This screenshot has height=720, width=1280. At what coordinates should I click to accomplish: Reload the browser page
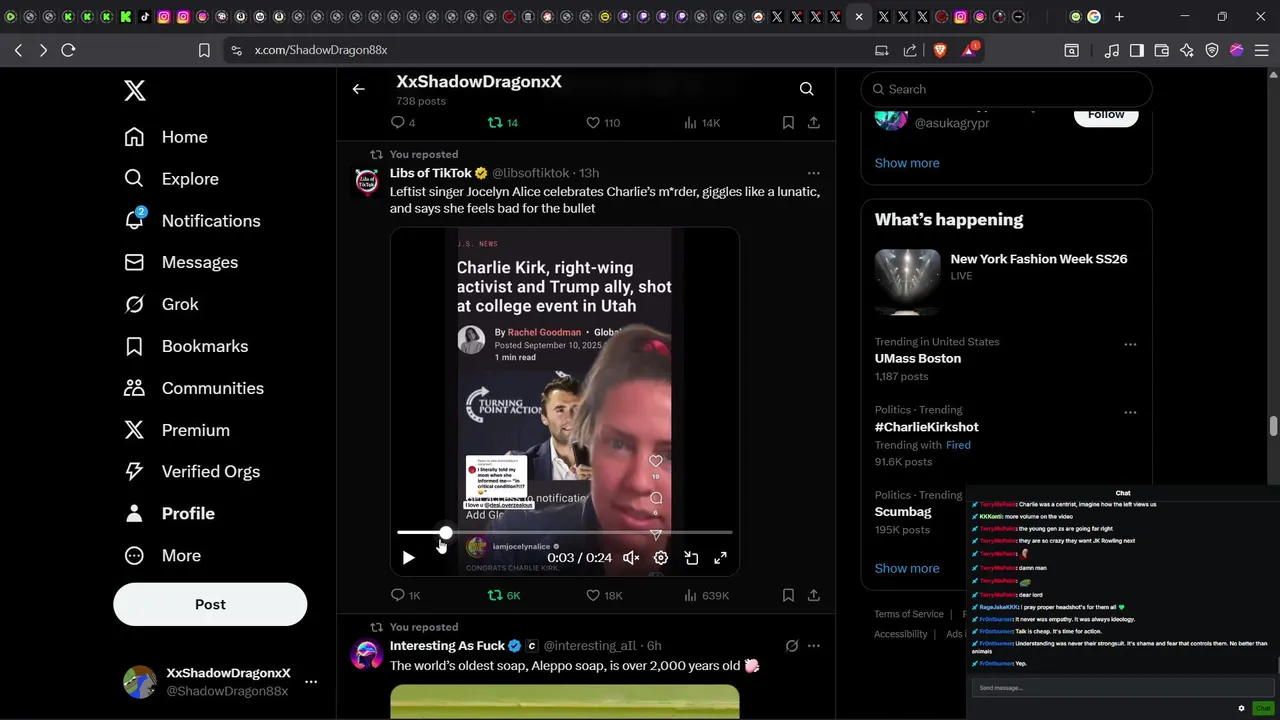(x=68, y=50)
